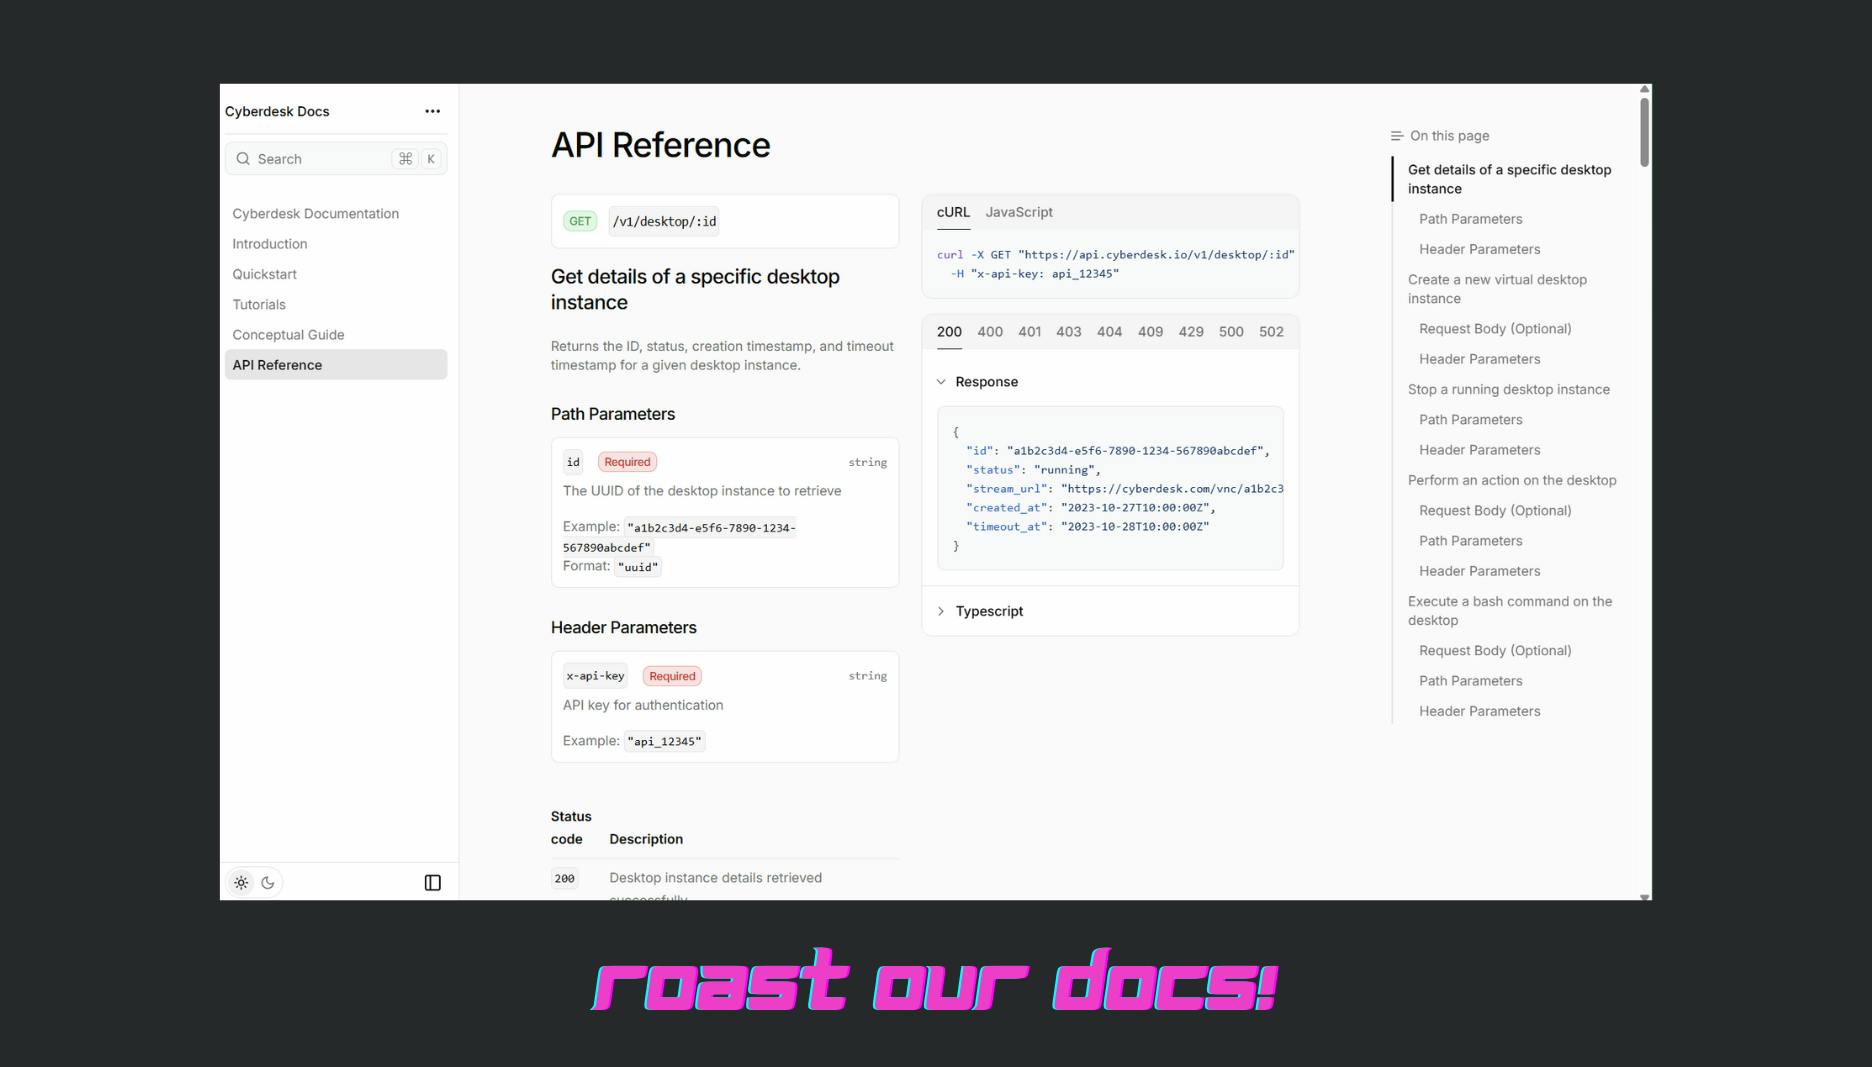Click the "status": "running" response line

point(1033,470)
